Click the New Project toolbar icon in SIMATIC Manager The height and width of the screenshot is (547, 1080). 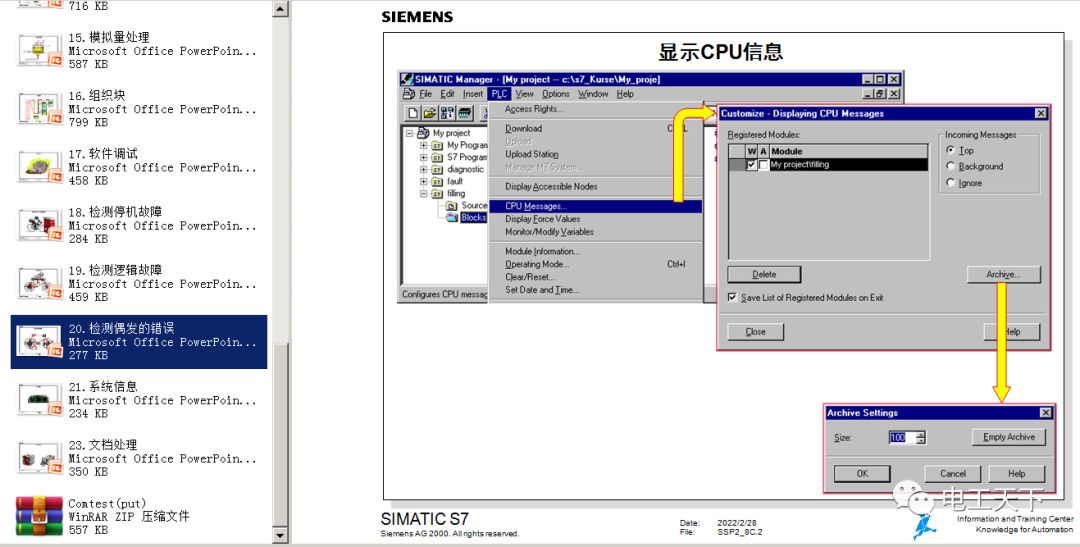412,113
